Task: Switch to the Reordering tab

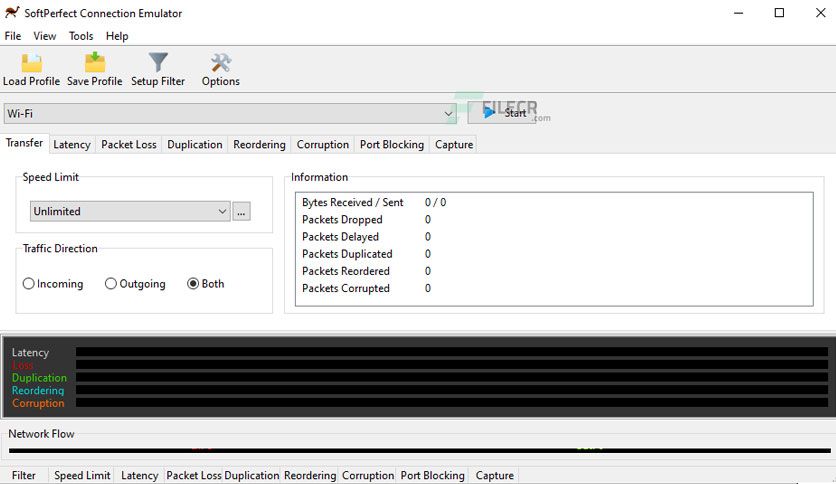Action: click(260, 144)
